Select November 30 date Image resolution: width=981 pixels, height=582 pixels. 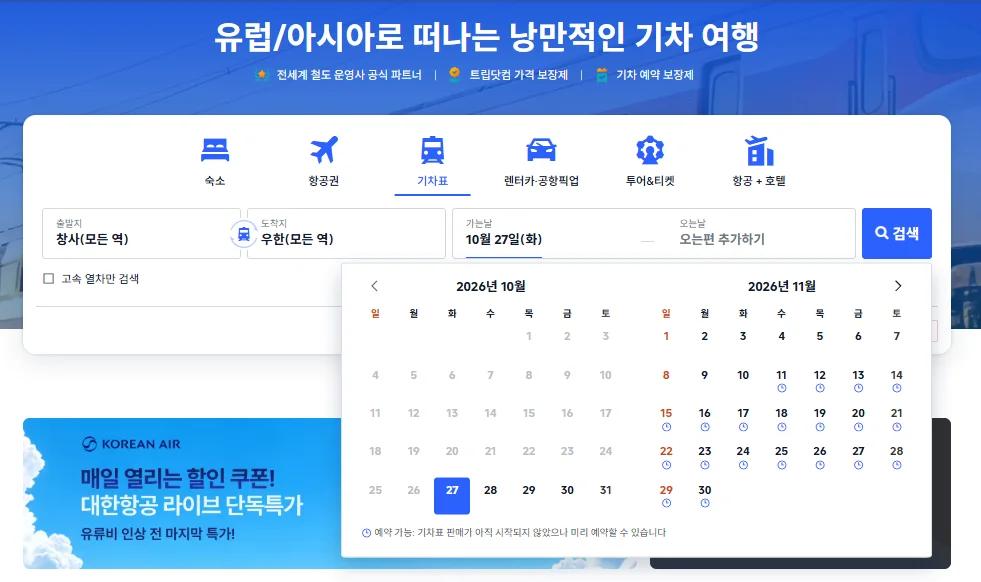(704, 496)
